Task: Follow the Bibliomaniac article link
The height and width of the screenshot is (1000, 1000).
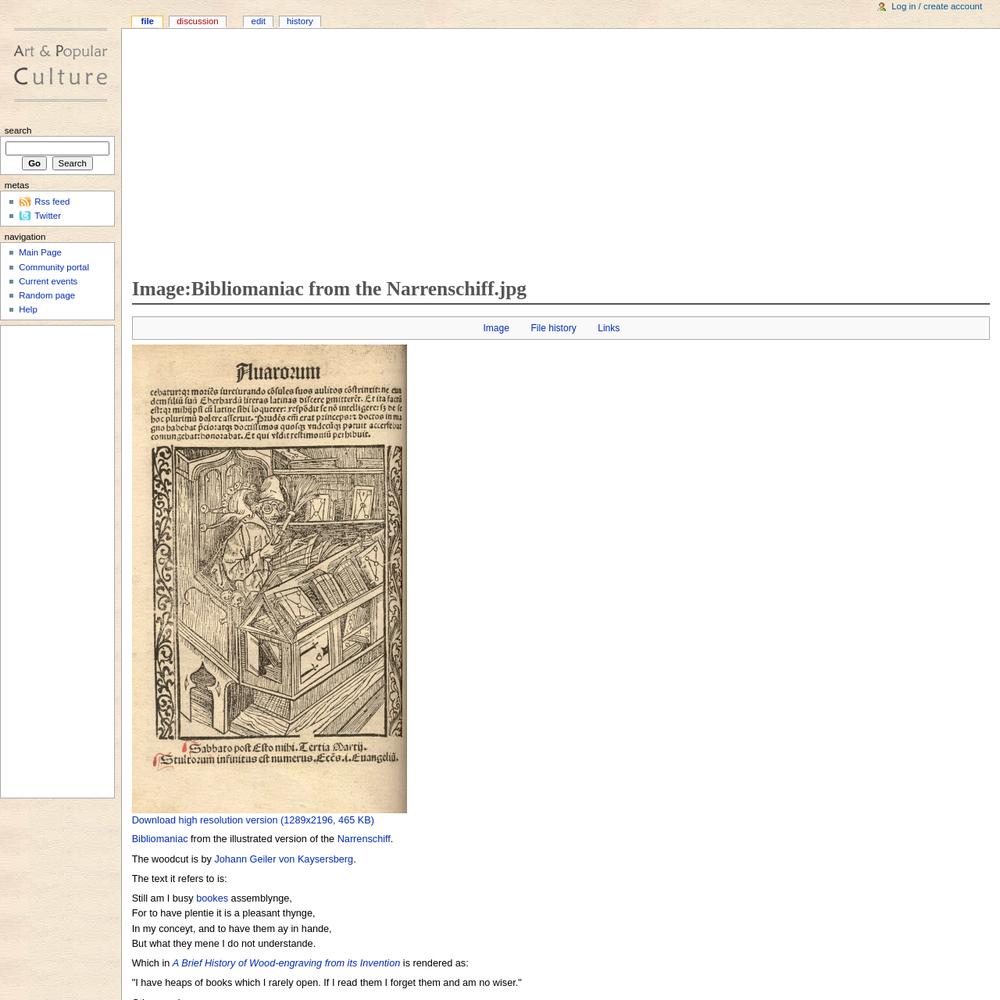Action: coord(159,839)
